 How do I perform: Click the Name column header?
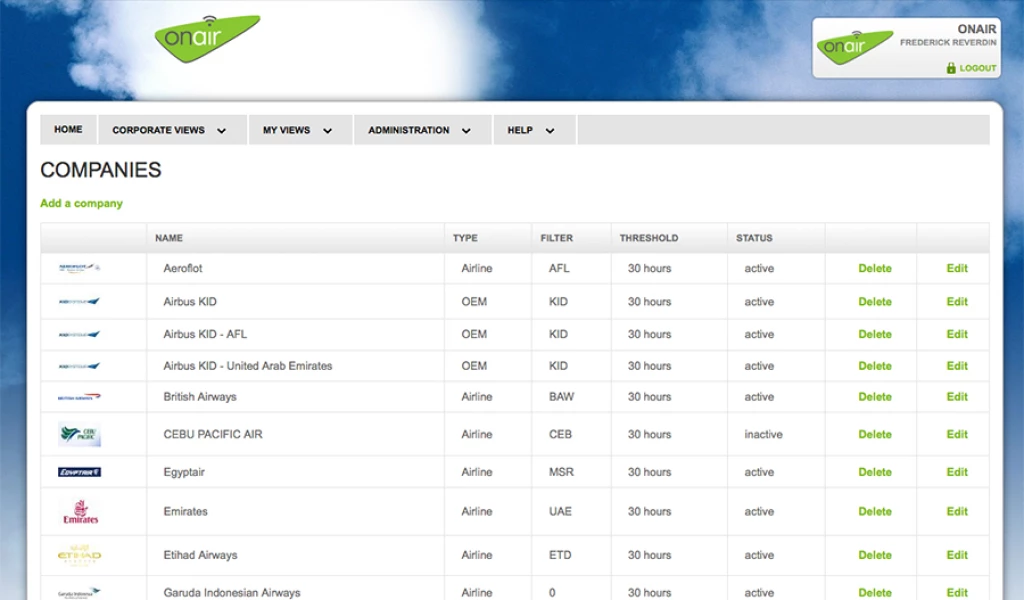coord(169,238)
